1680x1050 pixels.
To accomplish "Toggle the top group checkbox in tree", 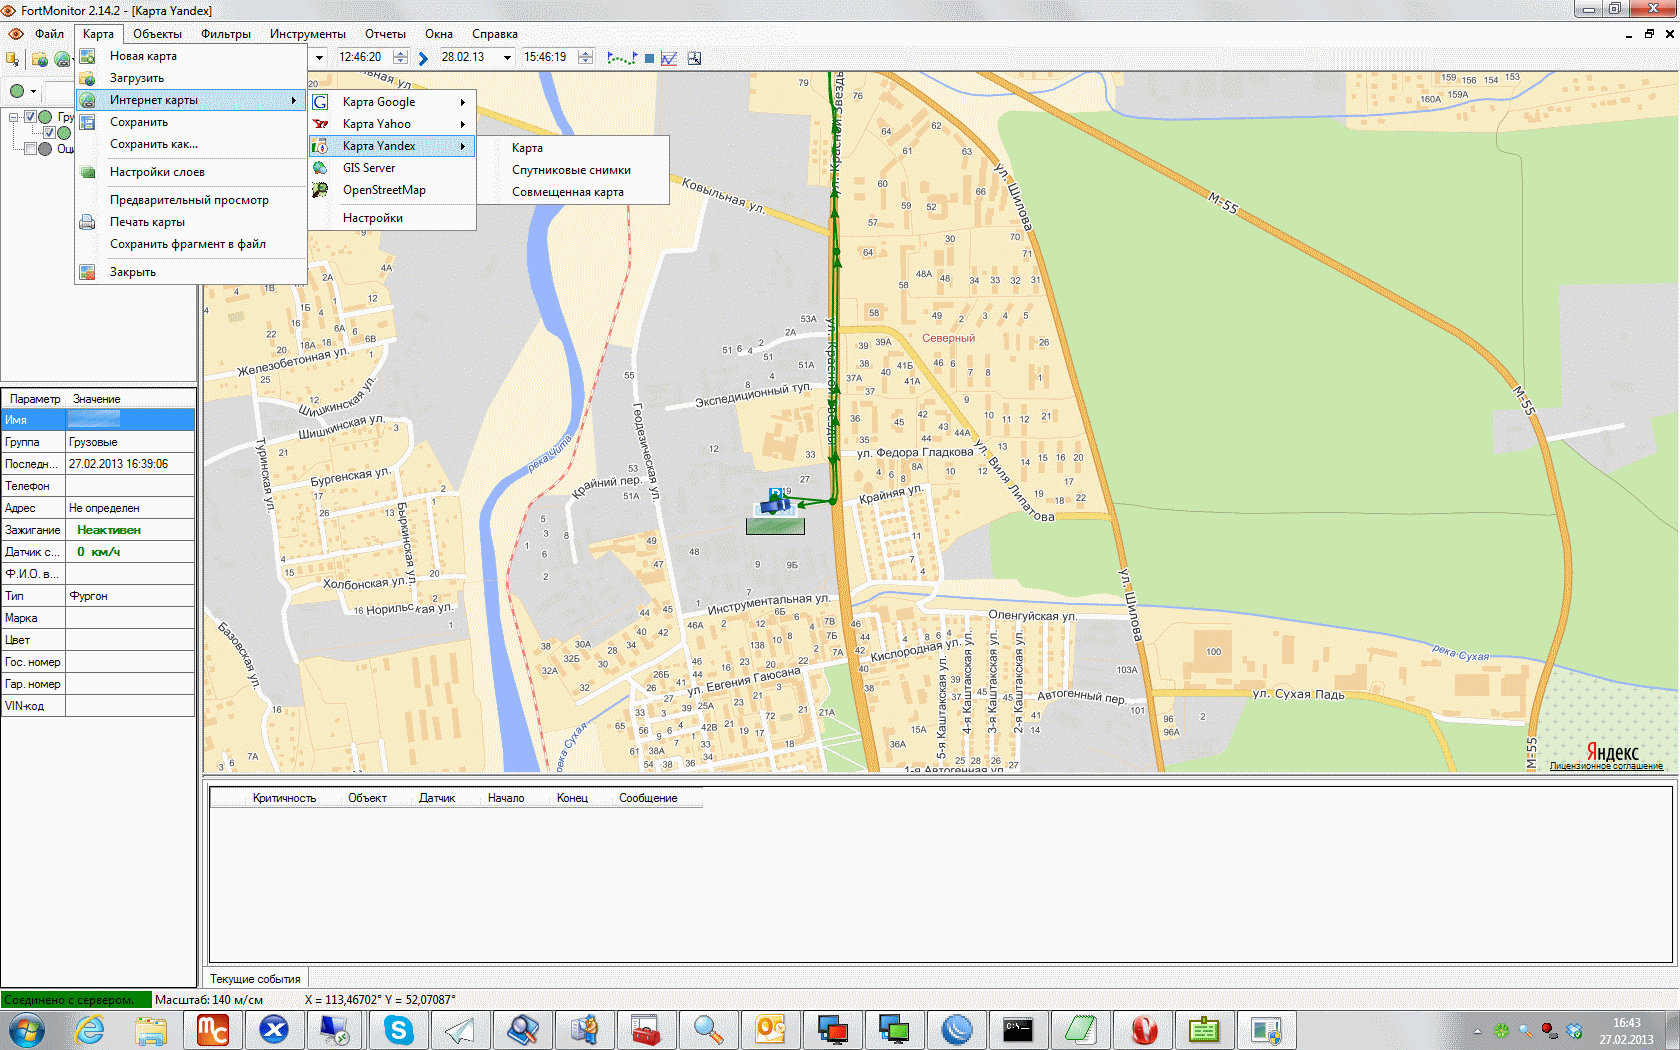I will pos(31,117).
